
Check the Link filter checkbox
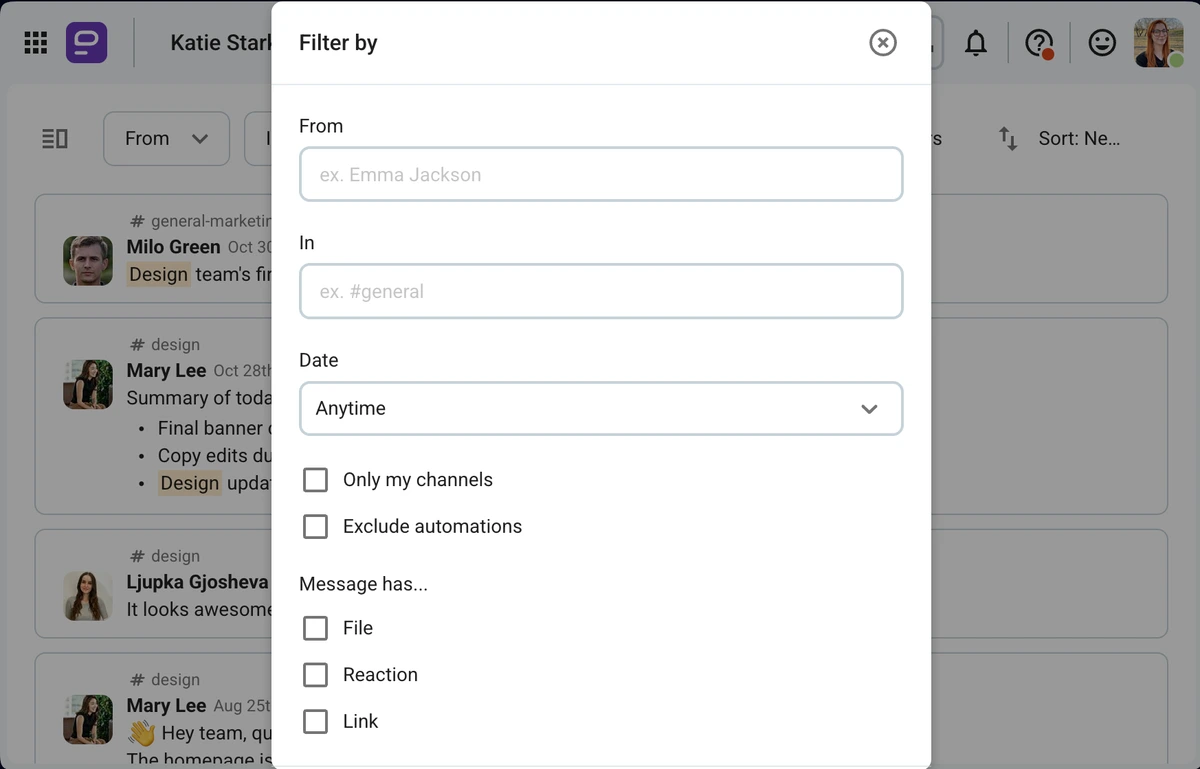click(x=315, y=721)
